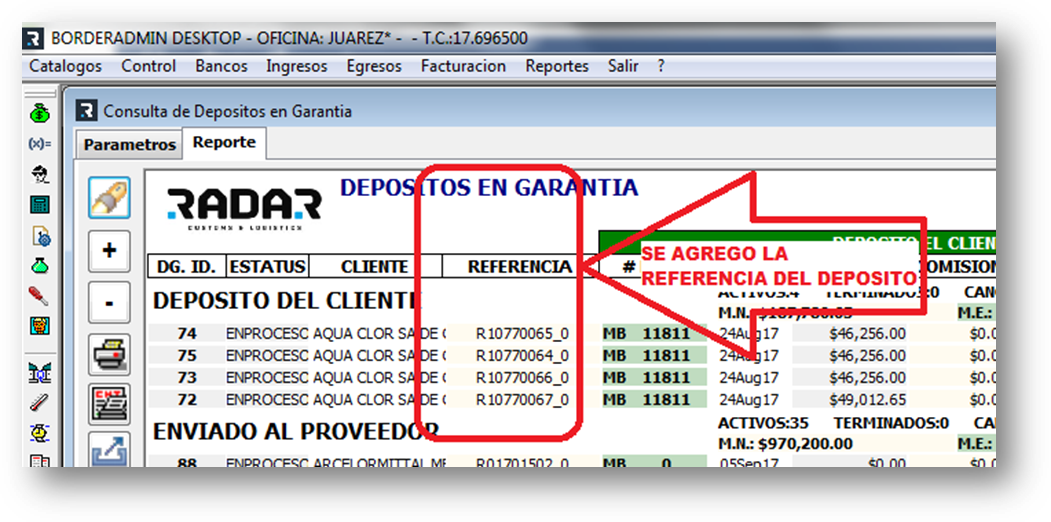Open the ? help menu

pyautogui.click(x=661, y=66)
